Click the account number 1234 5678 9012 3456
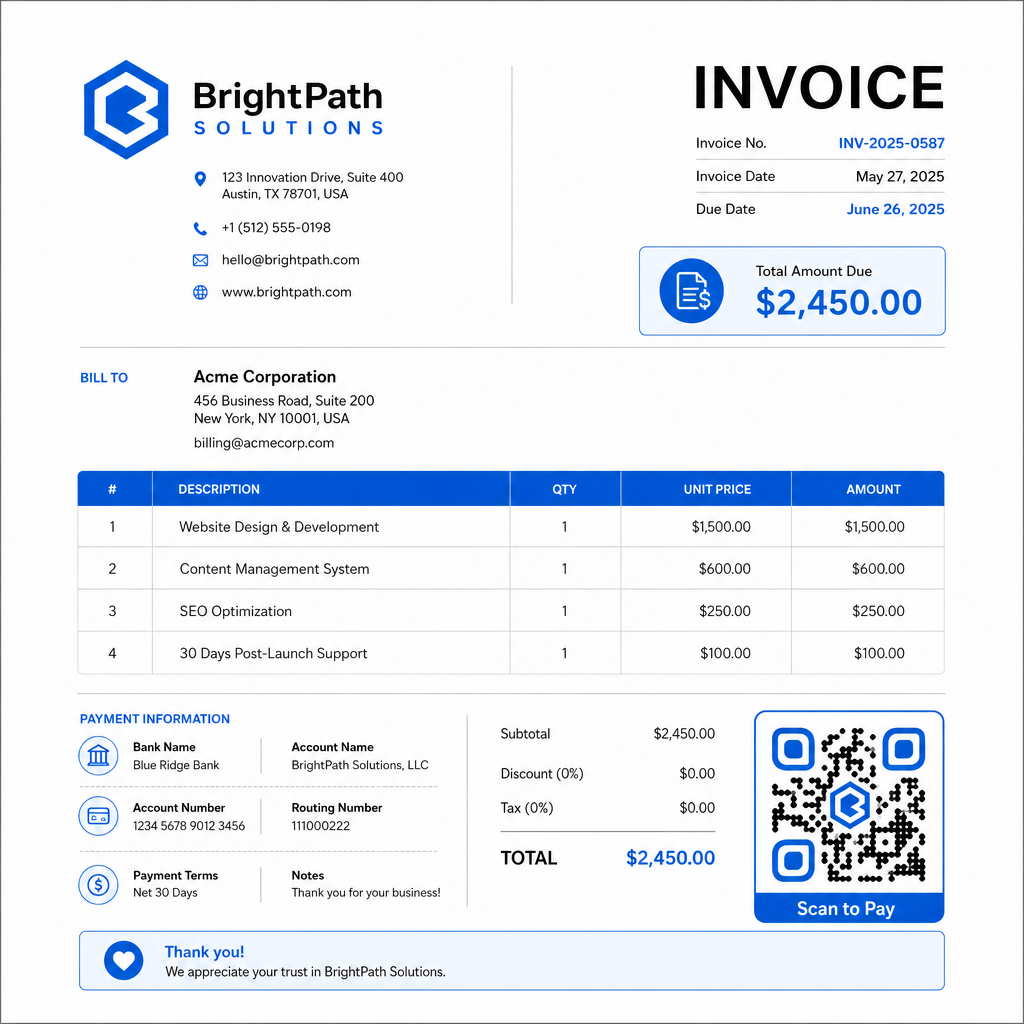 [189, 825]
